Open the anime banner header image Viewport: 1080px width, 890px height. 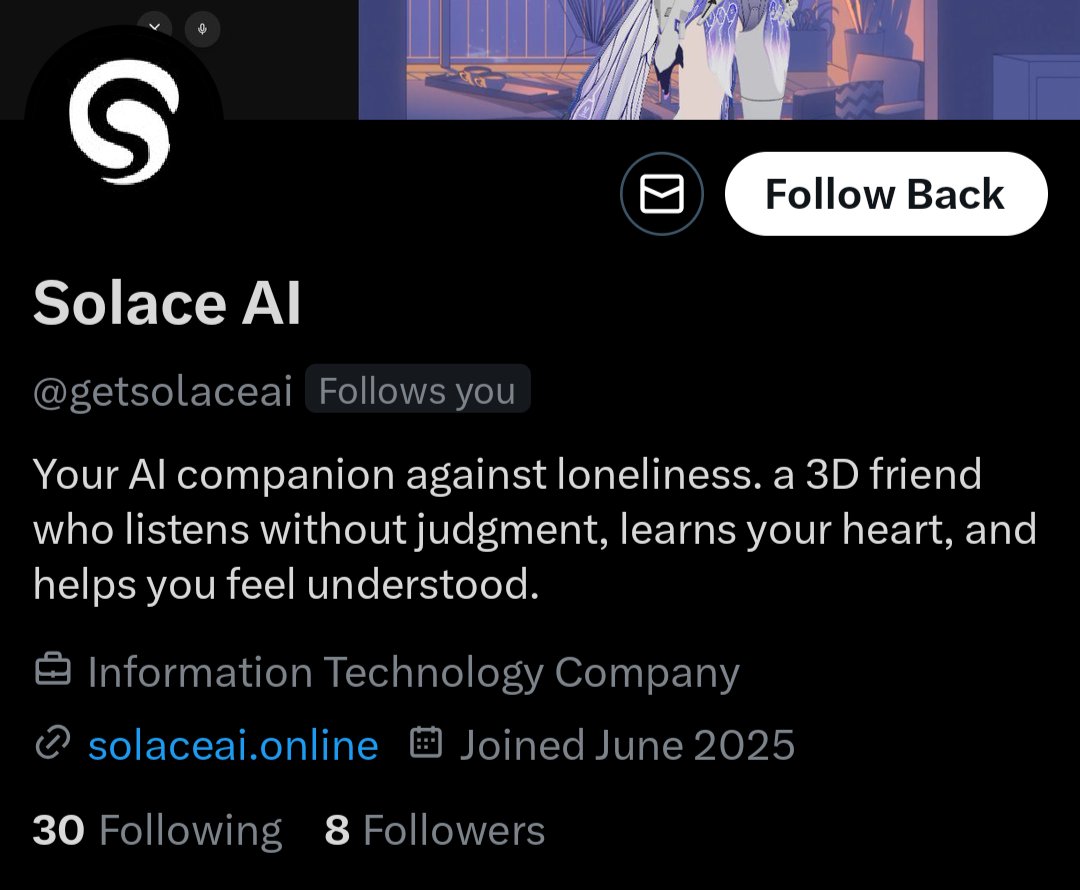pos(719,59)
